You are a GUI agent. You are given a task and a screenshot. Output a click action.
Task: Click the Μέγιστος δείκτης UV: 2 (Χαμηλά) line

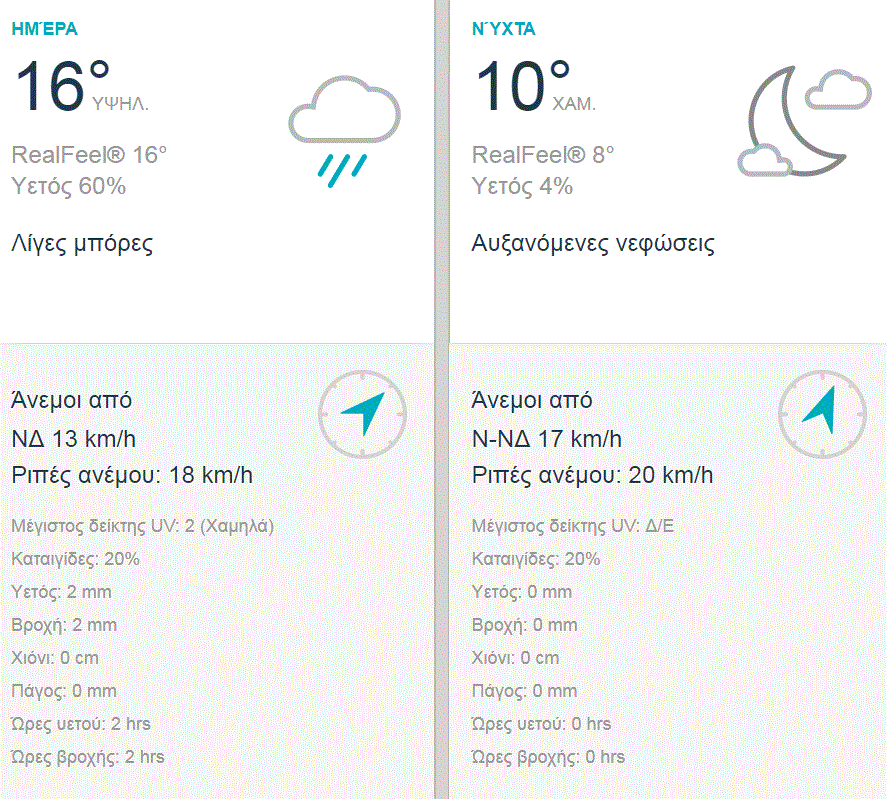(143, 526)
